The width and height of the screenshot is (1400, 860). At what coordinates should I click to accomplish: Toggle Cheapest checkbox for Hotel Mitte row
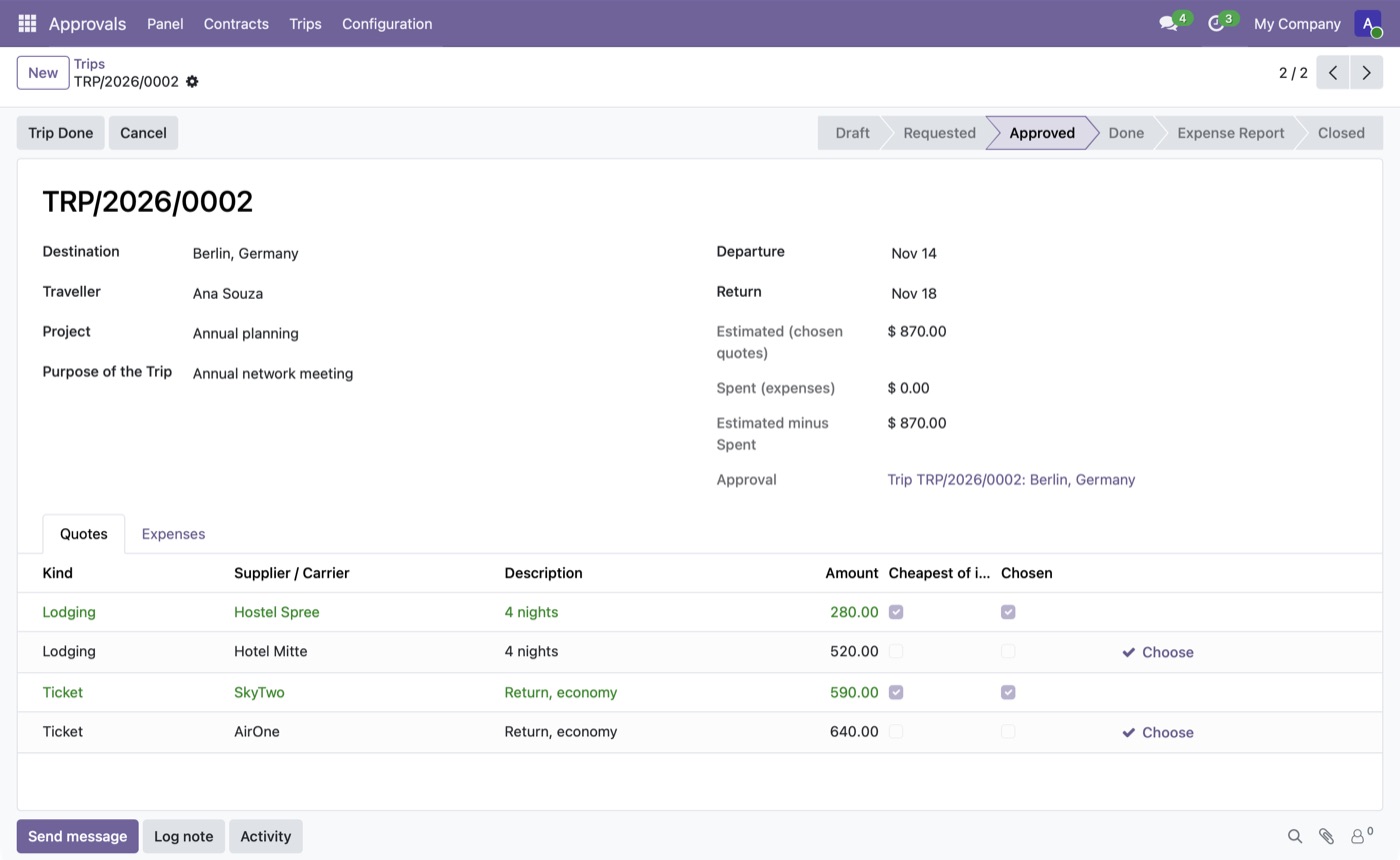click(896, 652)
